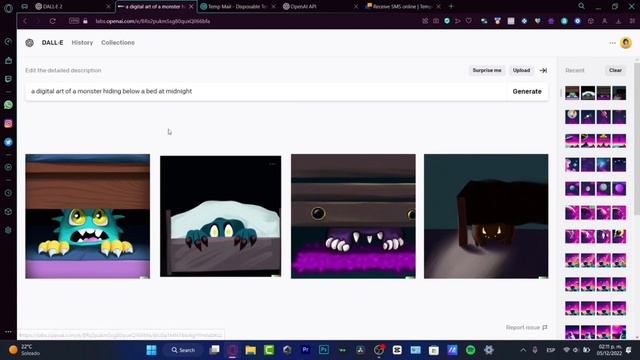Open History clock icon in sidebar

click(8, 193)
